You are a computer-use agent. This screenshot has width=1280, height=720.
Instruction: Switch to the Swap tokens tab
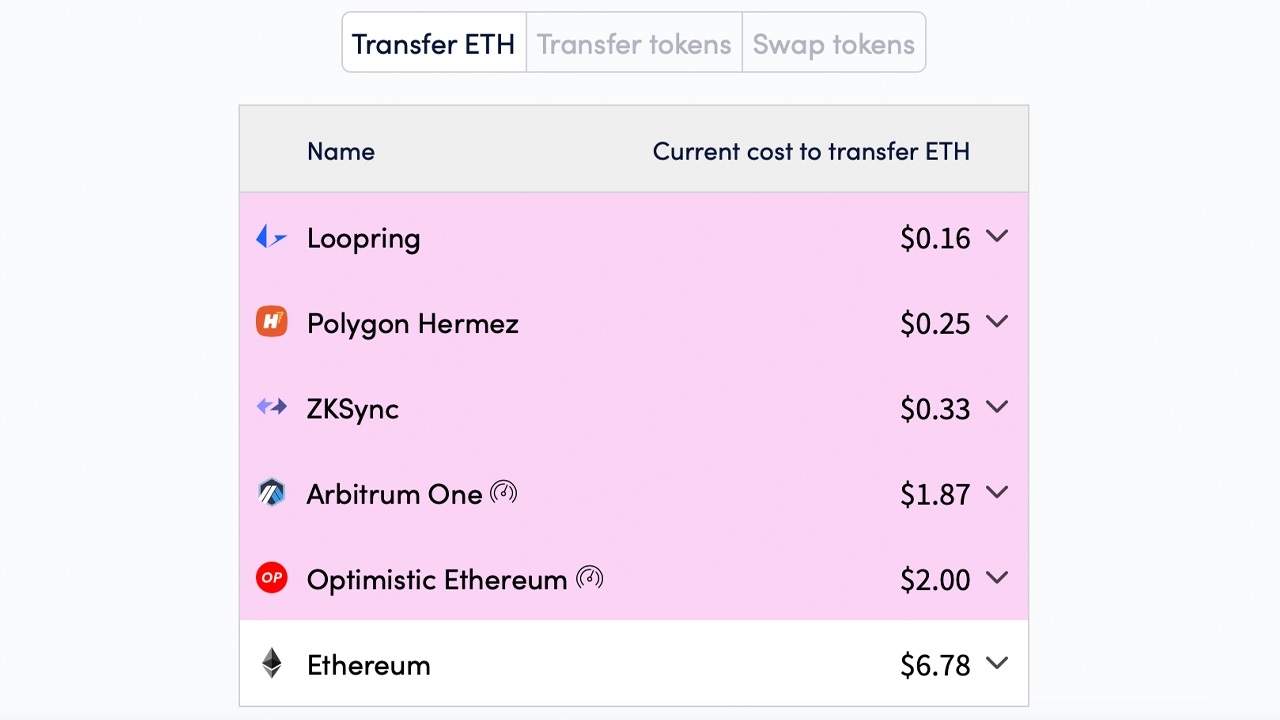click(833, 44)
